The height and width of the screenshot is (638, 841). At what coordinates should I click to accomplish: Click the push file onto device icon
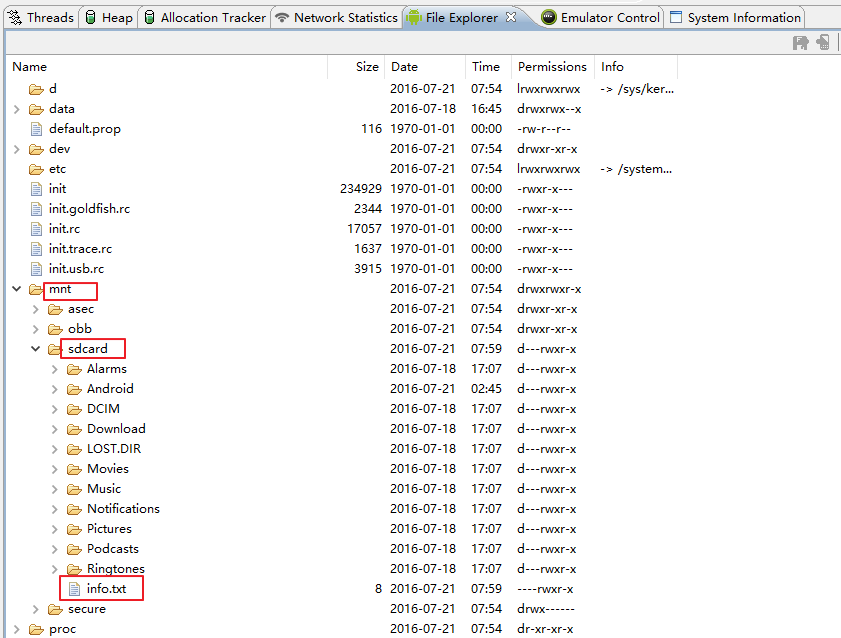pyautogui.click(x=823, y=42)
